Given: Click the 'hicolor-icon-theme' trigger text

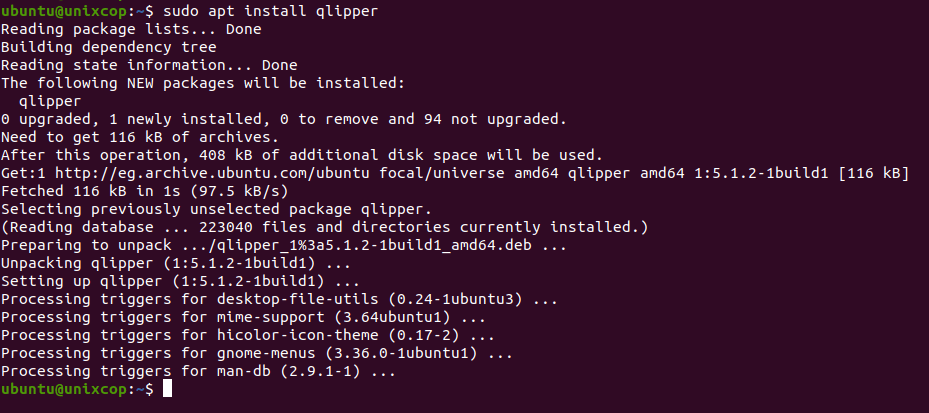Looking at the screenshot, I should point(298,335).
